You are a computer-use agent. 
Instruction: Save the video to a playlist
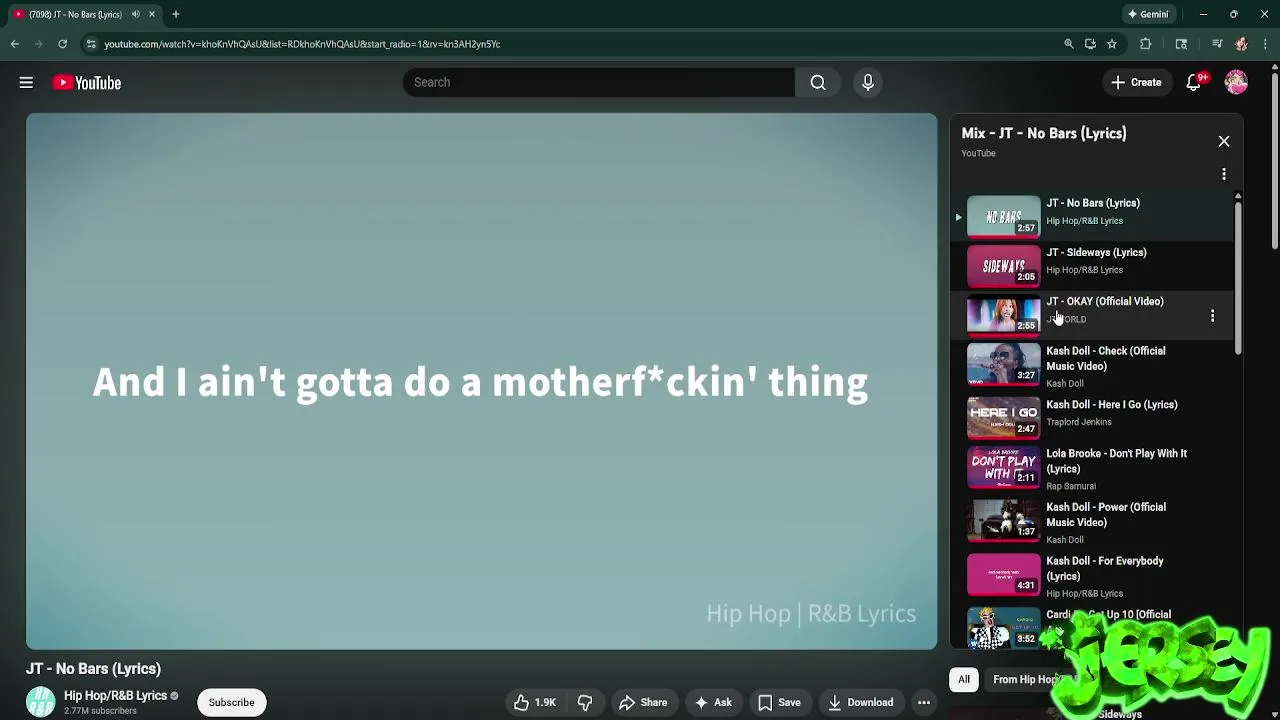(778, 702)
